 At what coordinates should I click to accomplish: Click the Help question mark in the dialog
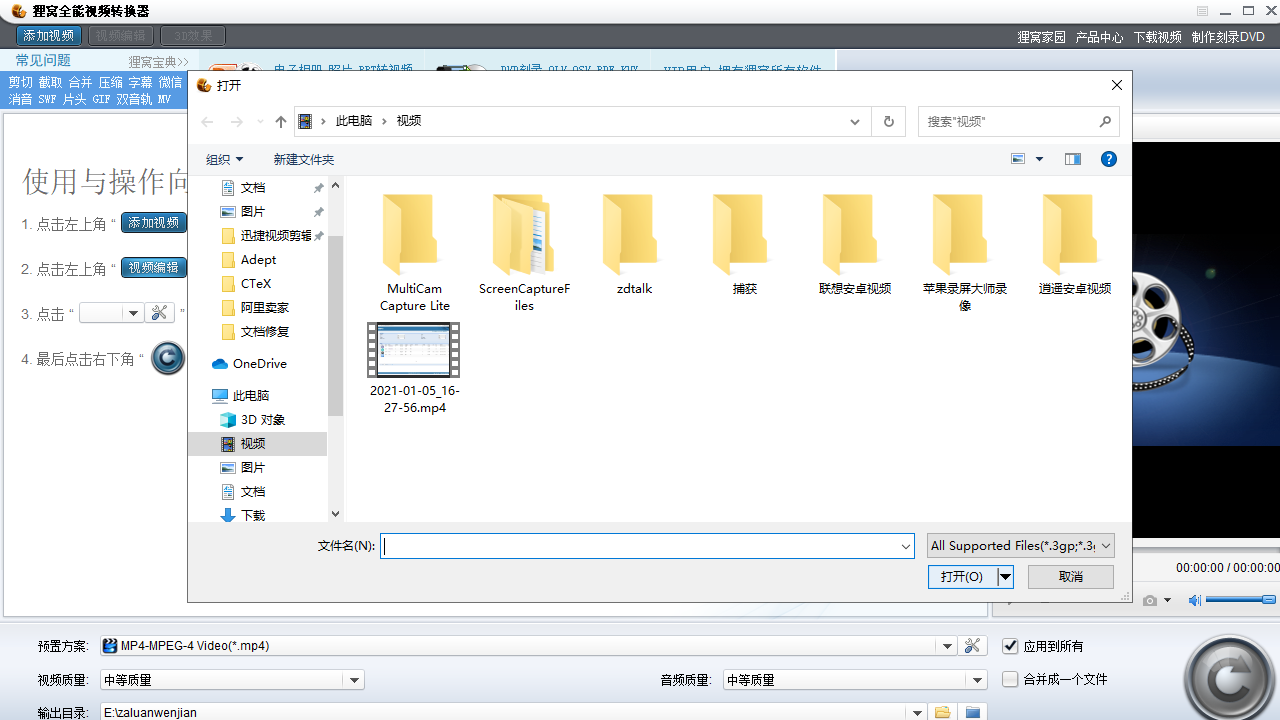click(x=1108, y=158)
